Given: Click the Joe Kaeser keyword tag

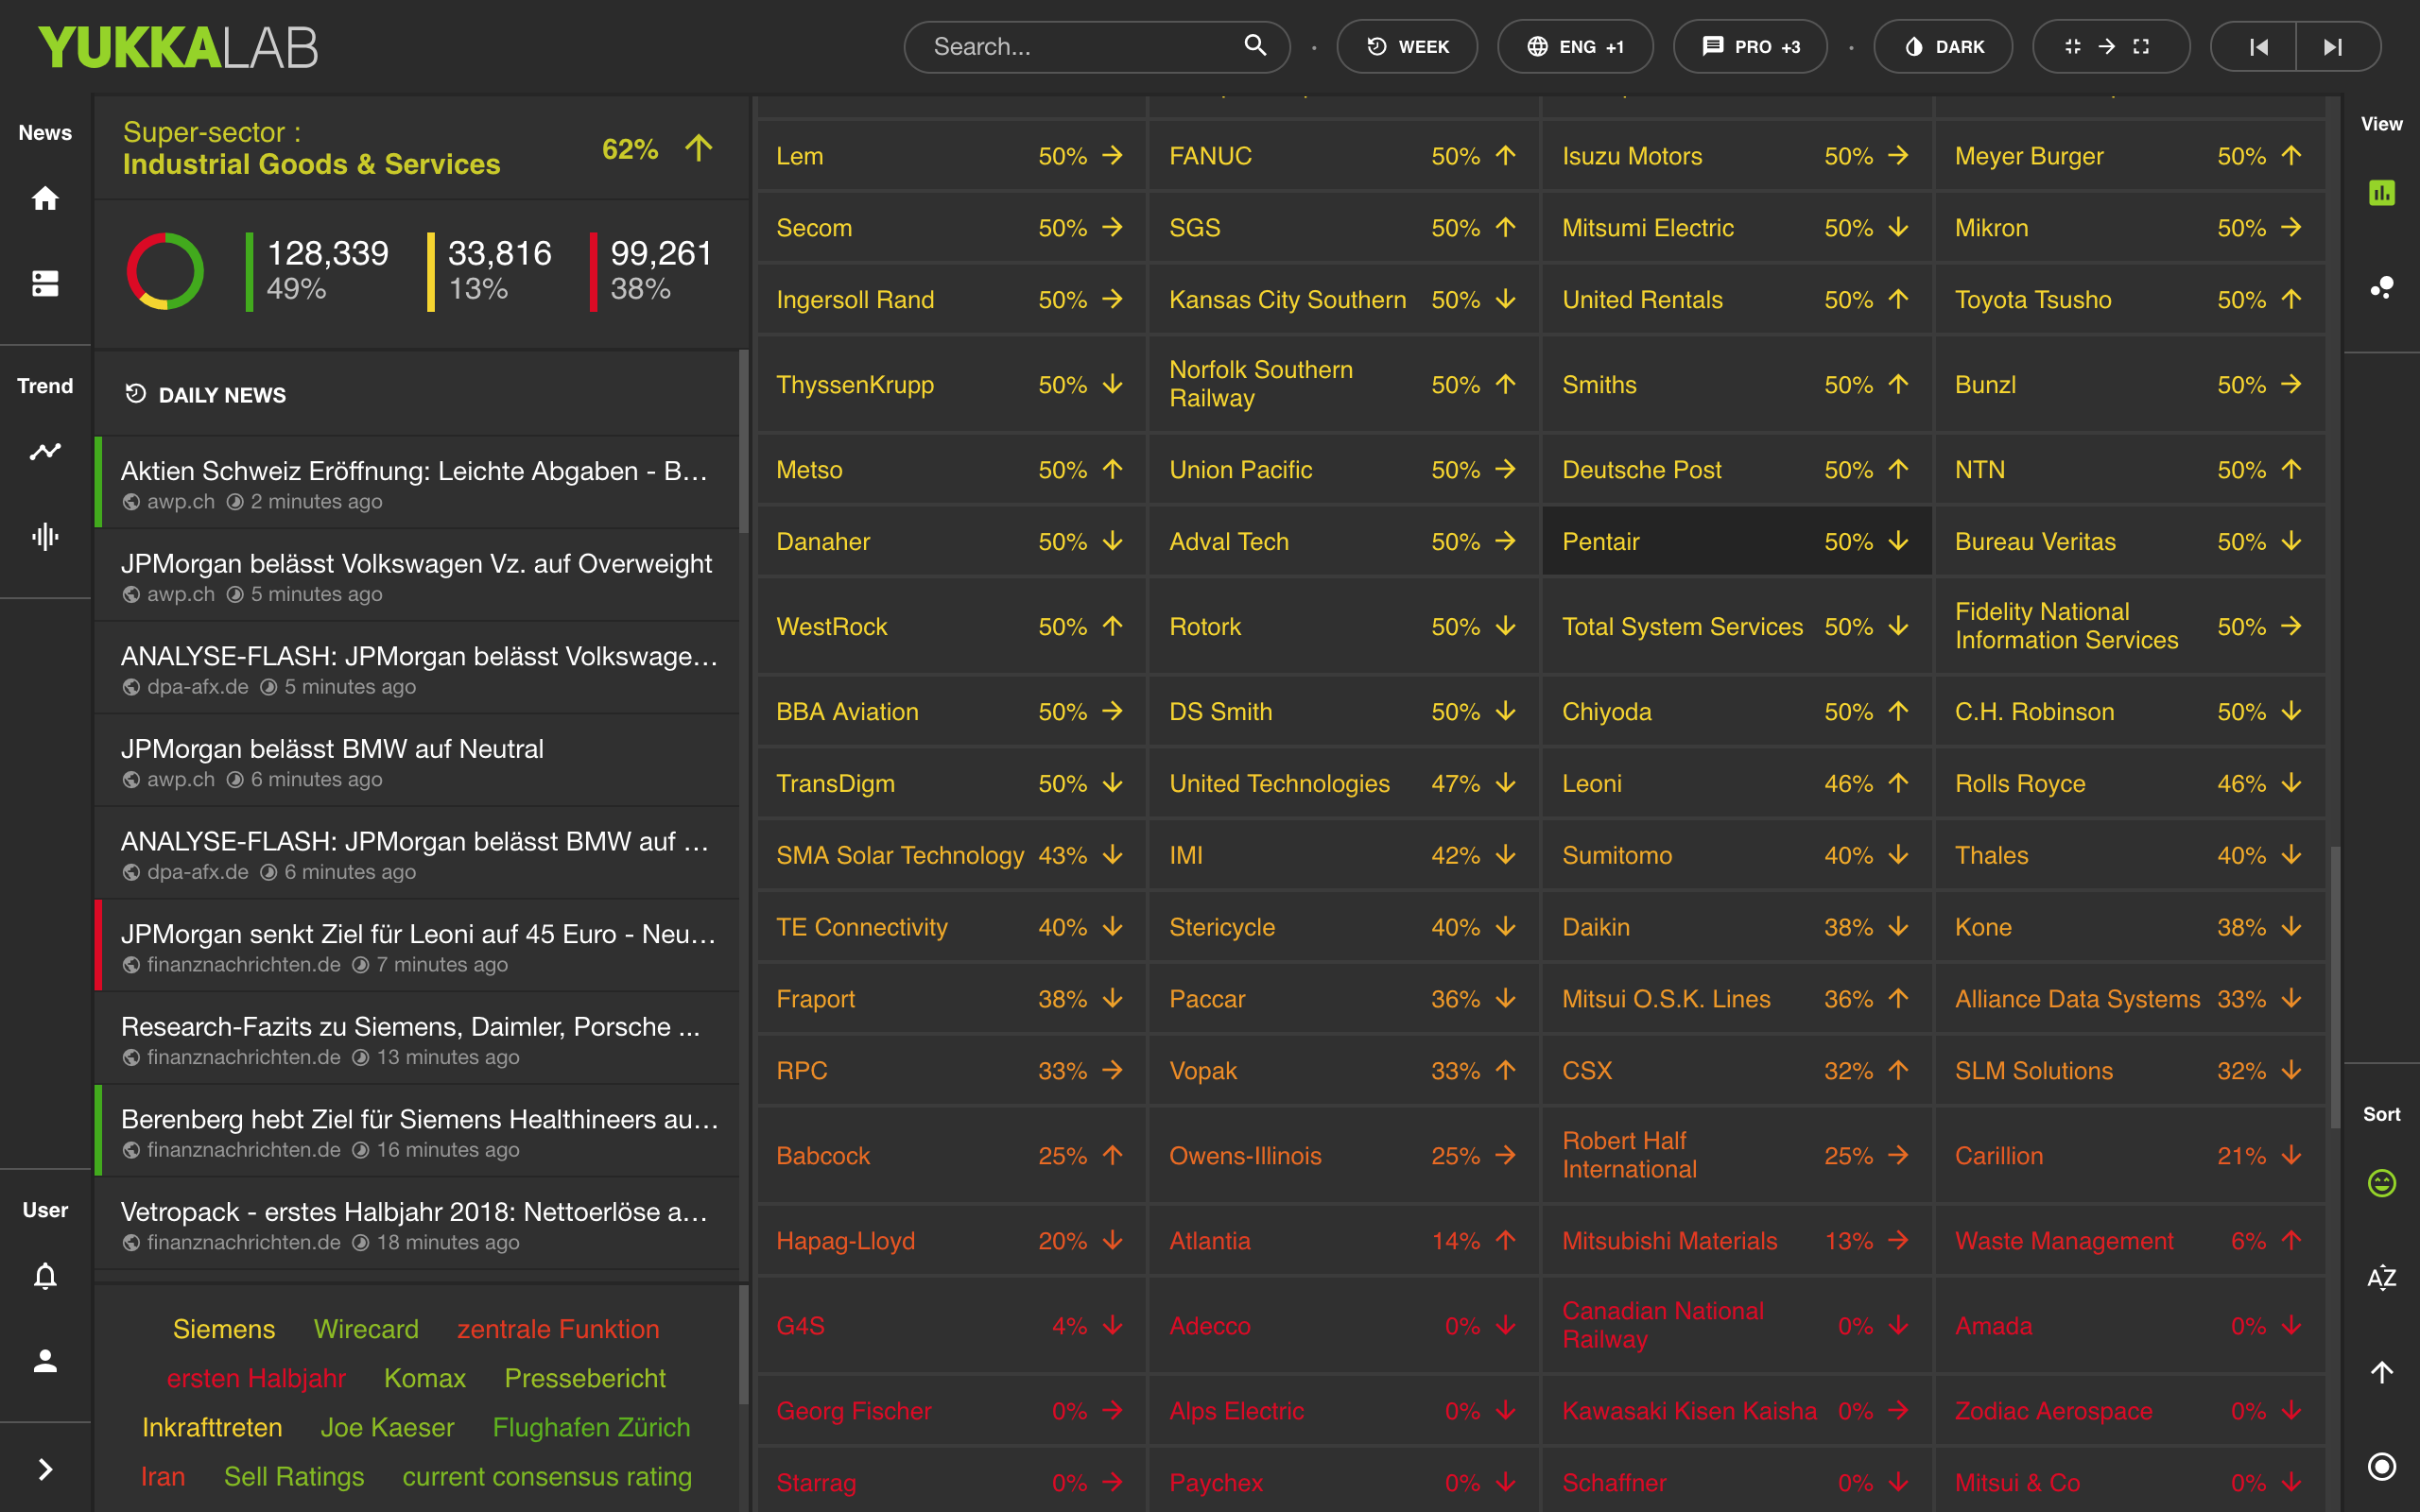Looking at the screenshot, I should (x=387, y=1427).
